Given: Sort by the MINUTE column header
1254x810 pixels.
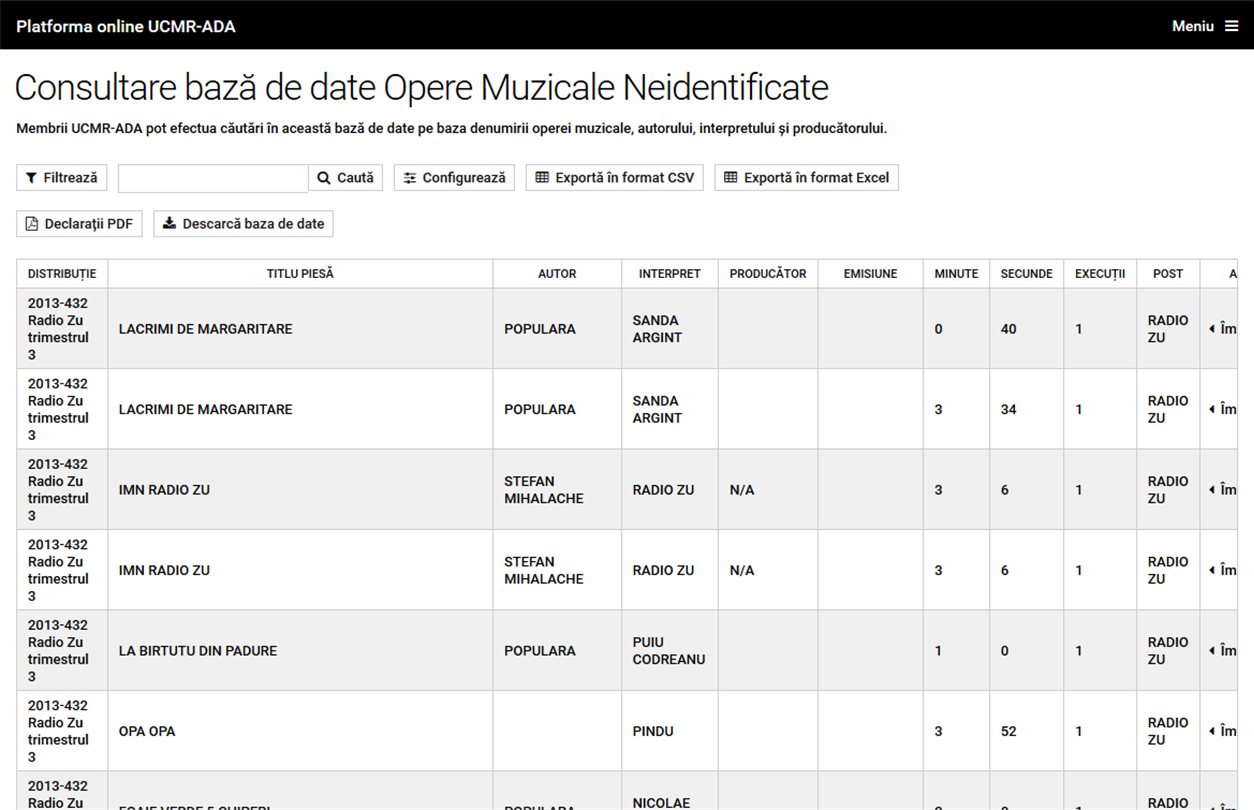Looking at the screenshot, I should tap(956, 274).
